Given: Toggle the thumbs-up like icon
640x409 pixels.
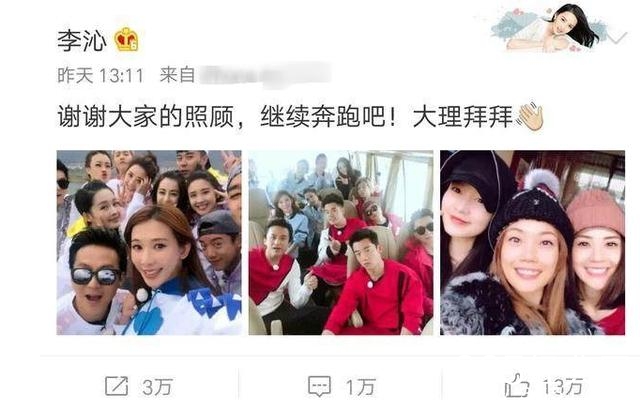Looking at the screenshot, I should pyautogui.click(x=517, y=385).
